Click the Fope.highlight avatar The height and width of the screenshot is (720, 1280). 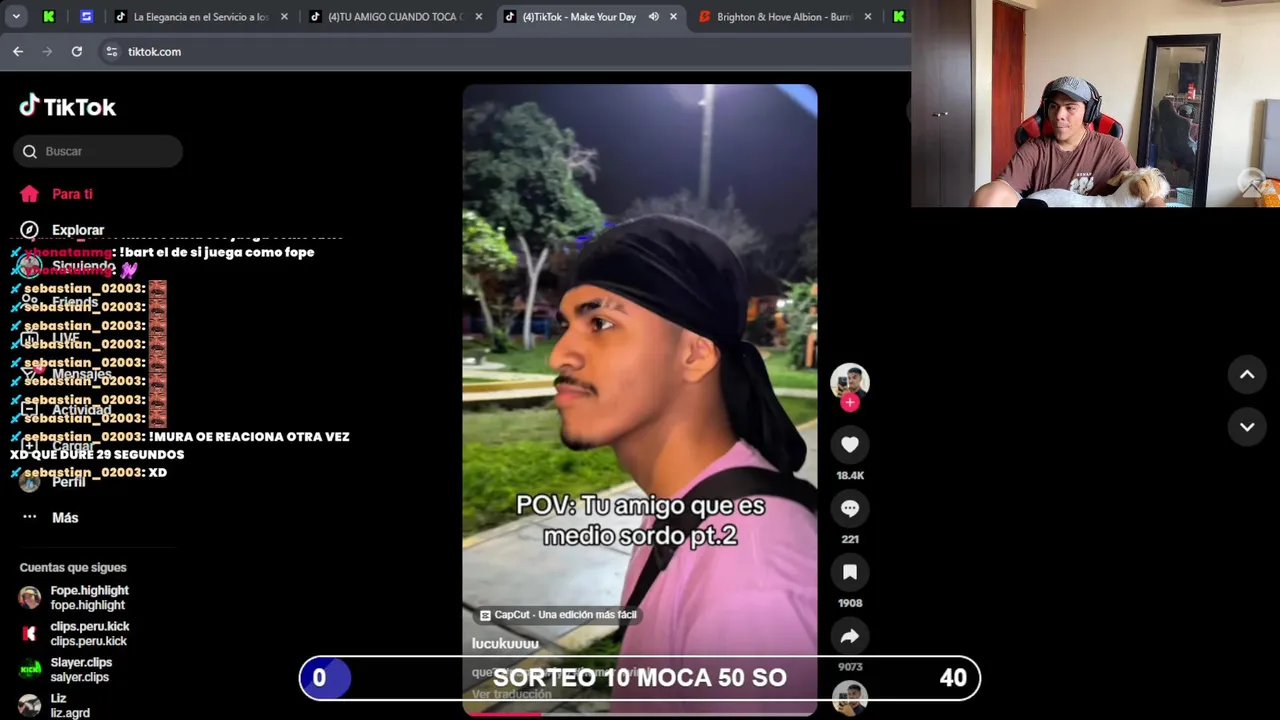coord(30,598)
